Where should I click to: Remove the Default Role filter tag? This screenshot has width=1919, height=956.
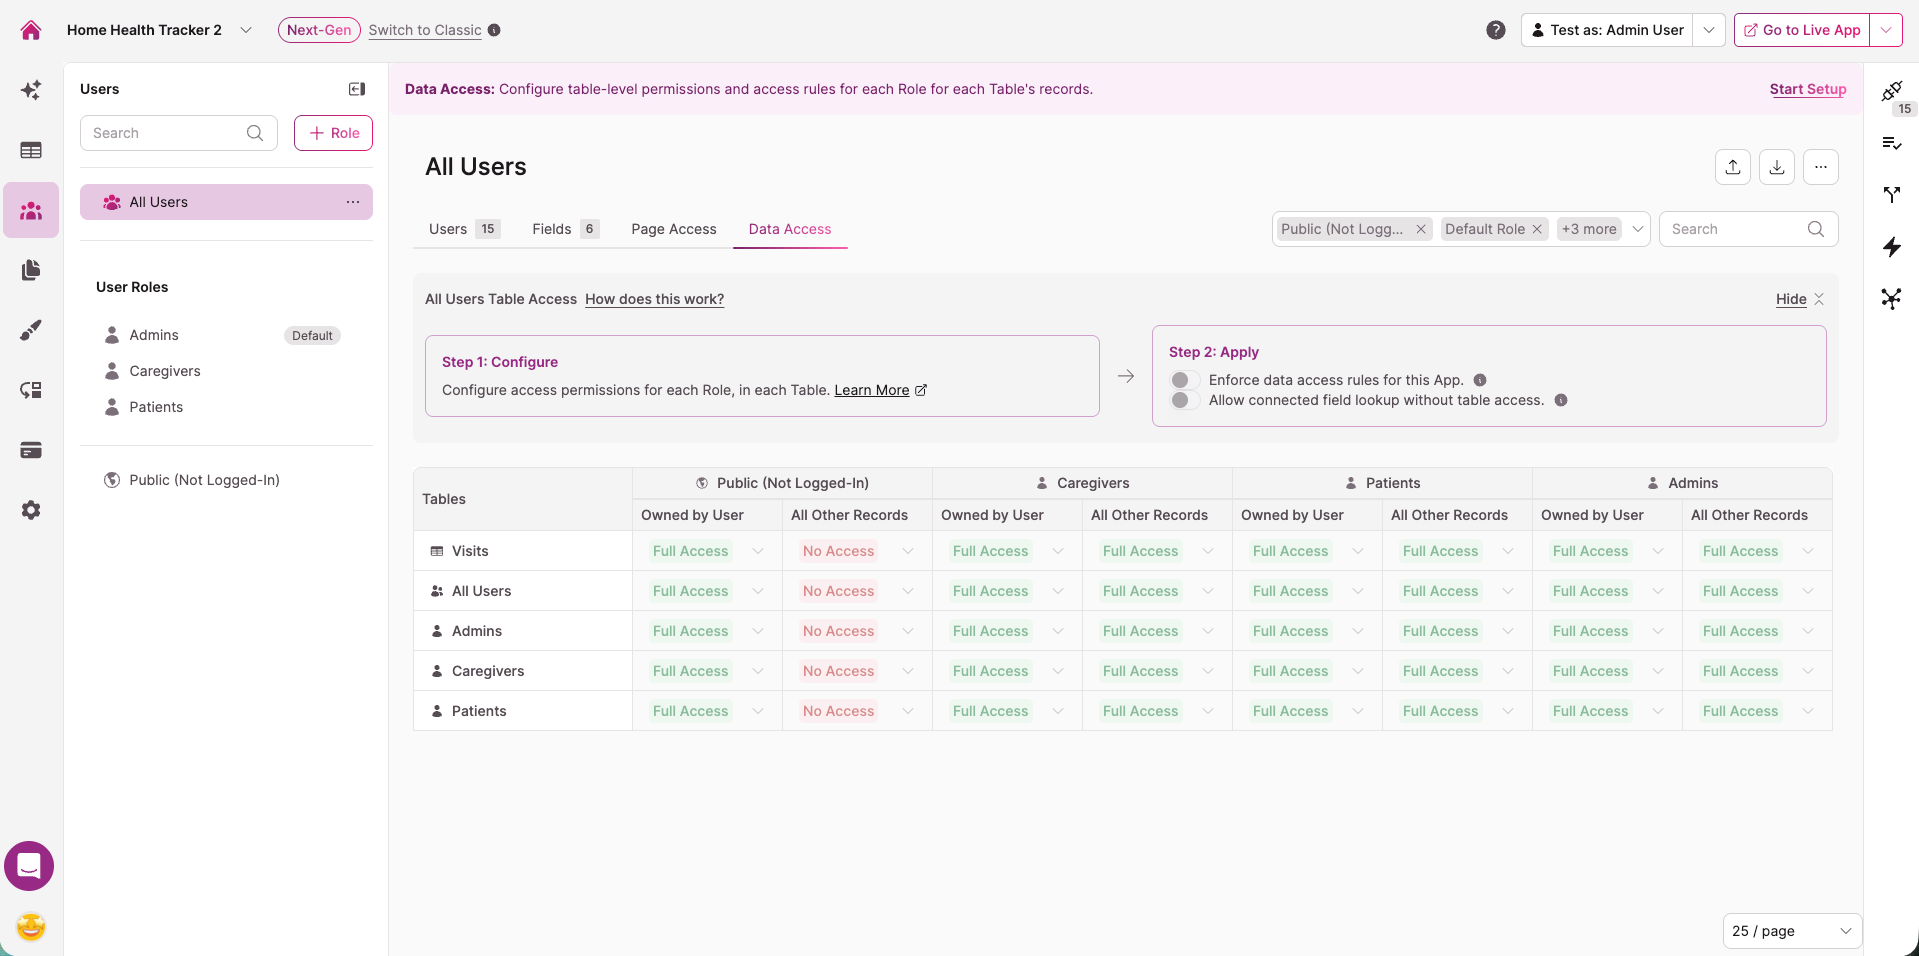(1537, 229)
